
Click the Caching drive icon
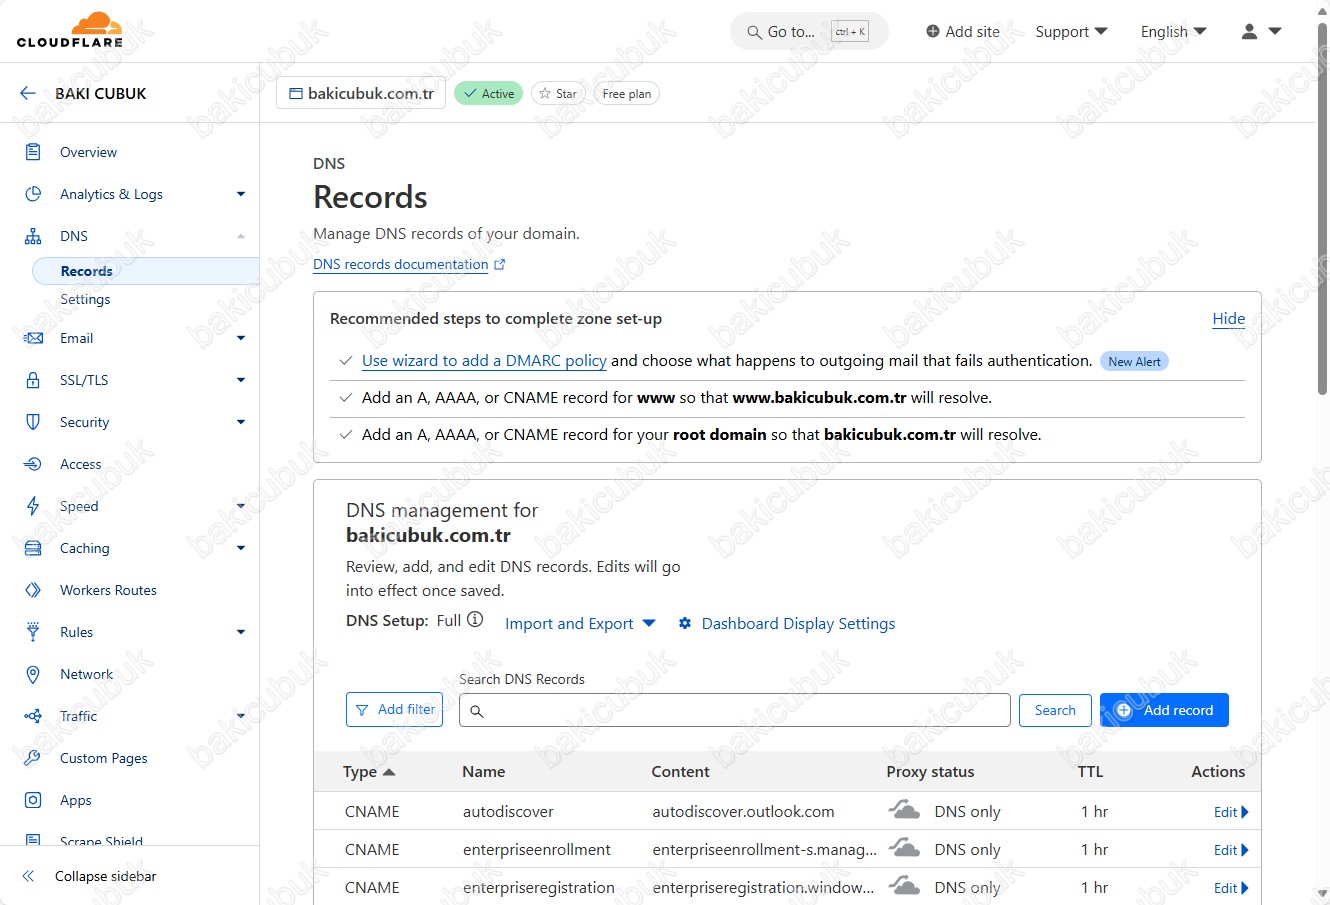pyautogui.click(x=33, y=548)
